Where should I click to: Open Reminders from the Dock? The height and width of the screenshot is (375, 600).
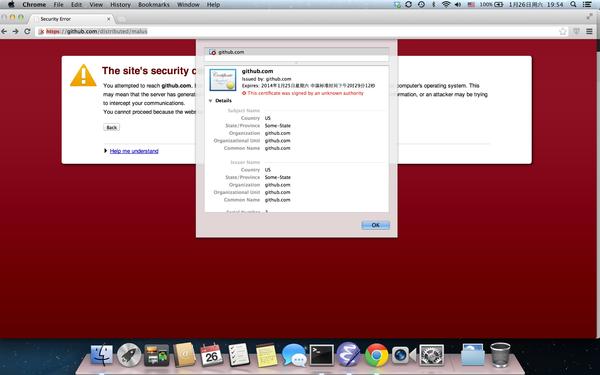tap(239, 355)
